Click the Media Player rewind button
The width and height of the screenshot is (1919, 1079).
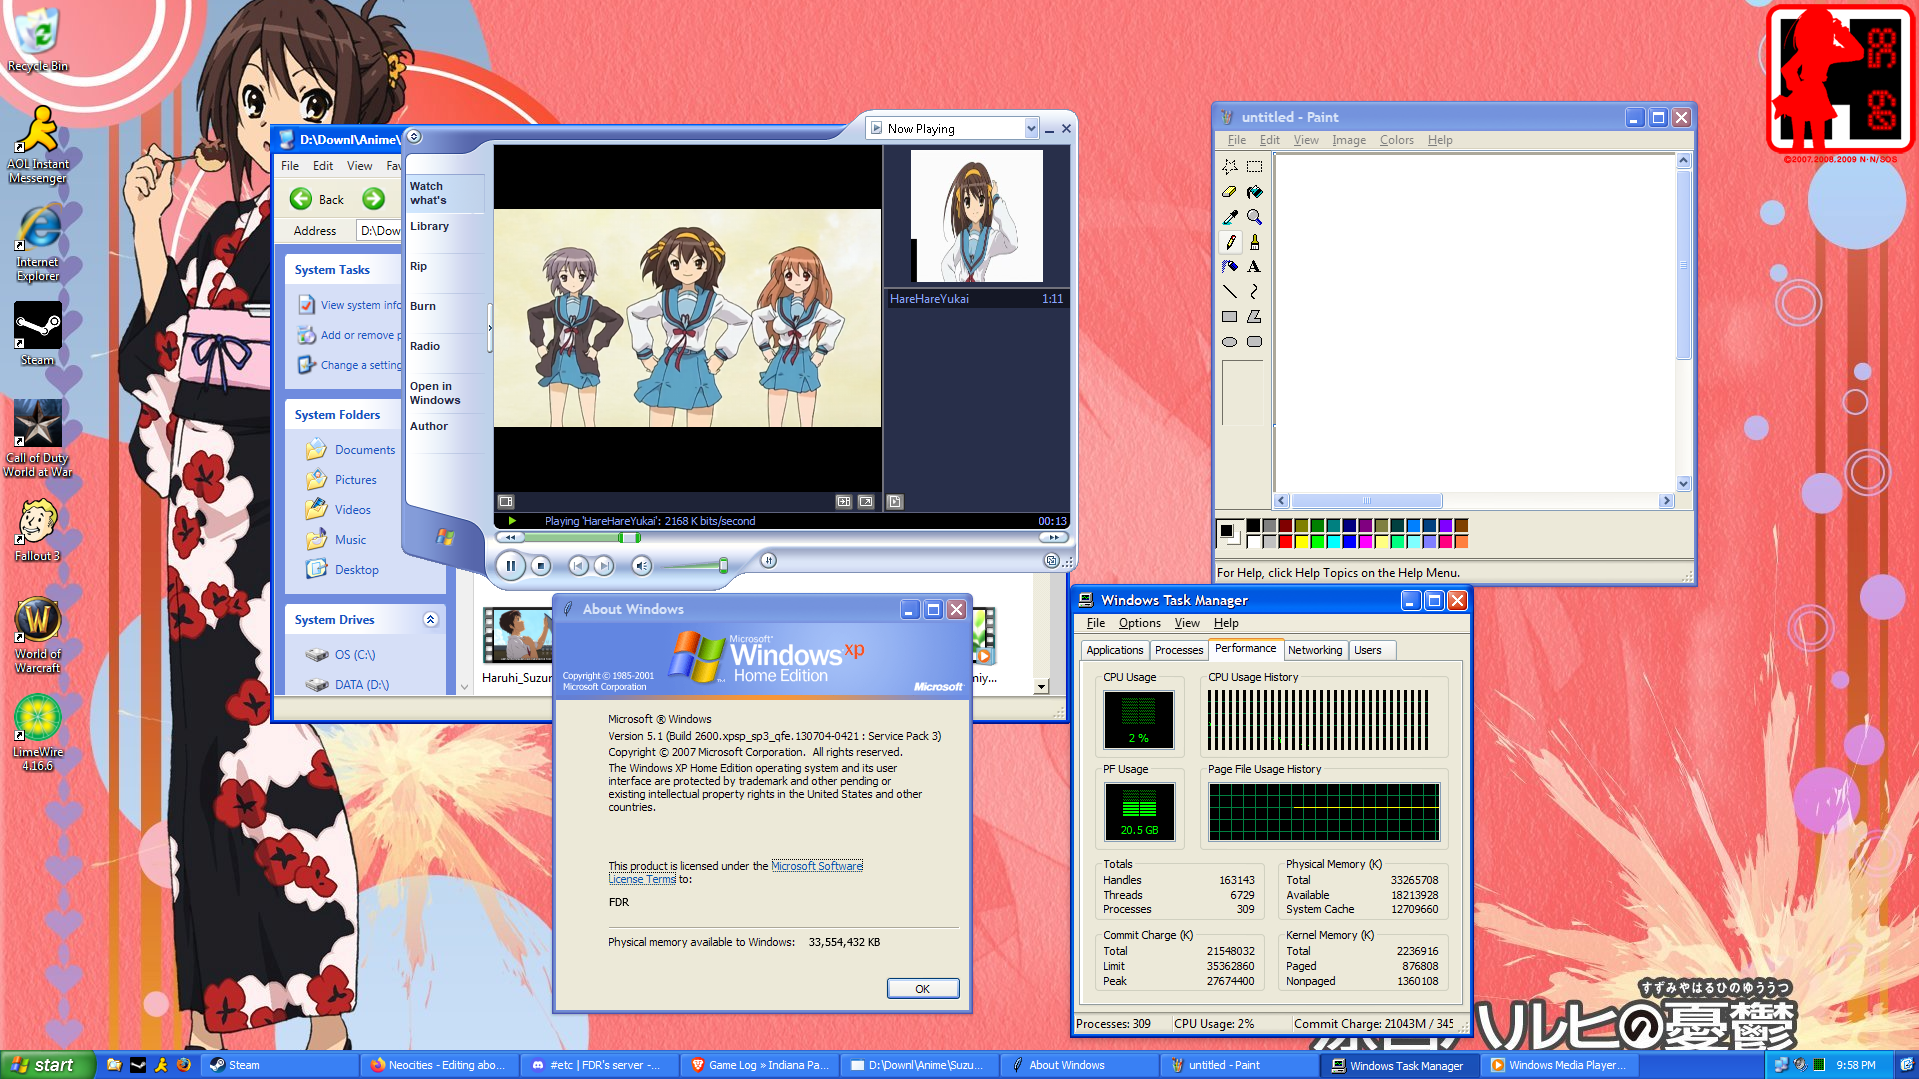pos(511,538)
